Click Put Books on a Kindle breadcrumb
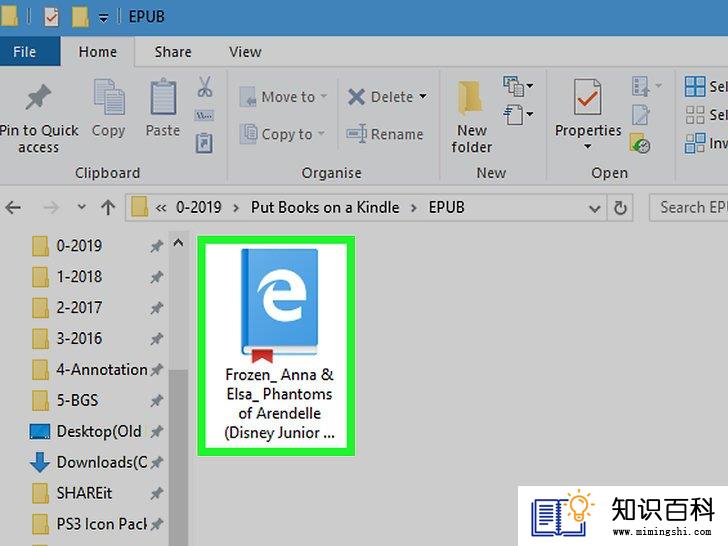This screenshot has width=728, height=546. point(325,207)
